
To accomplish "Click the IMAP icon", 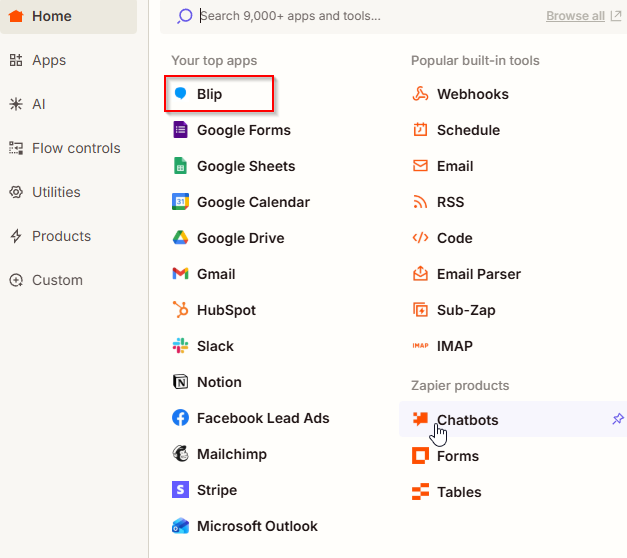I will coord(420,346).
